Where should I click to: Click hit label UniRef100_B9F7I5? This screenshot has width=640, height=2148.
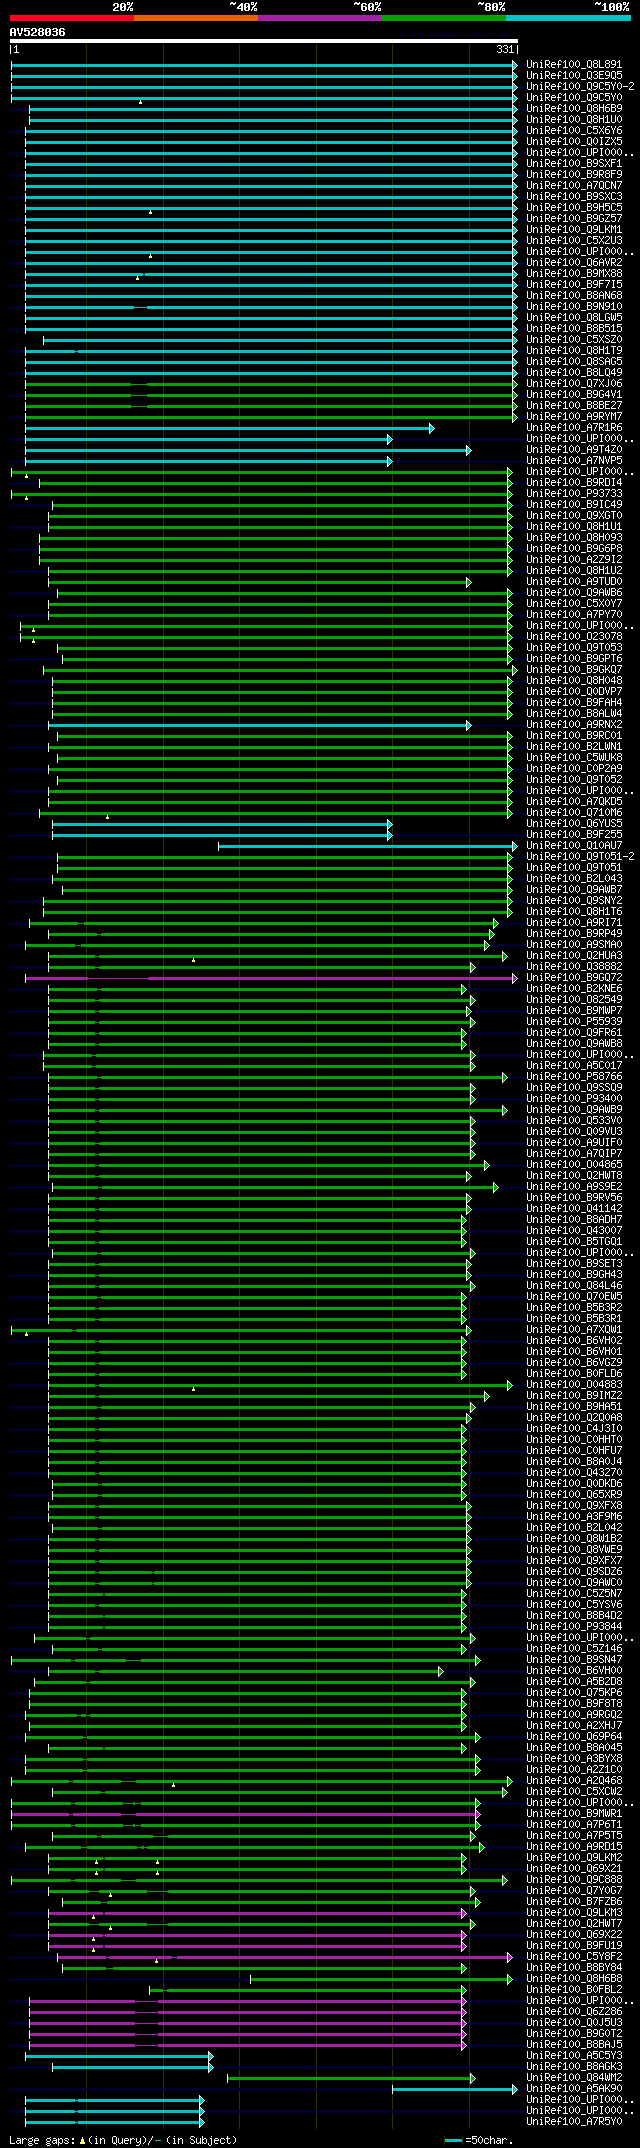(x=574, y=284)
